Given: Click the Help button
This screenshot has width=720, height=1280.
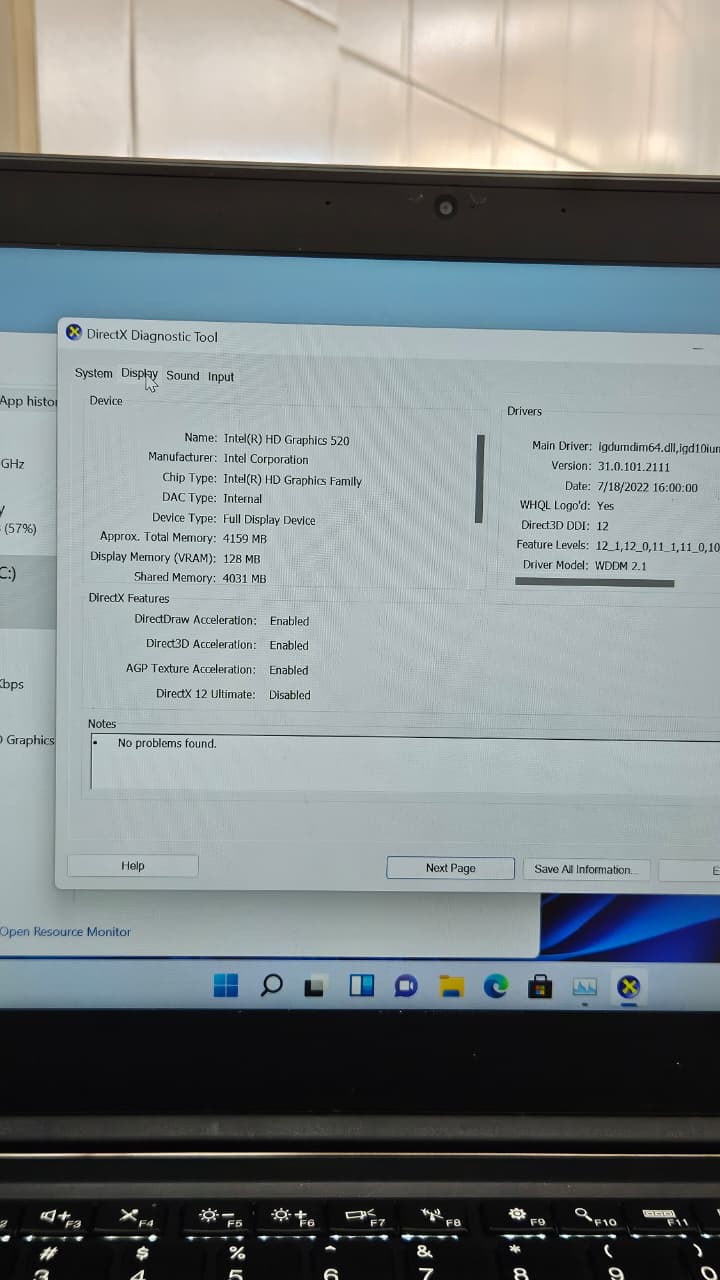Looking at the screenshot, I should click(132, 866).
